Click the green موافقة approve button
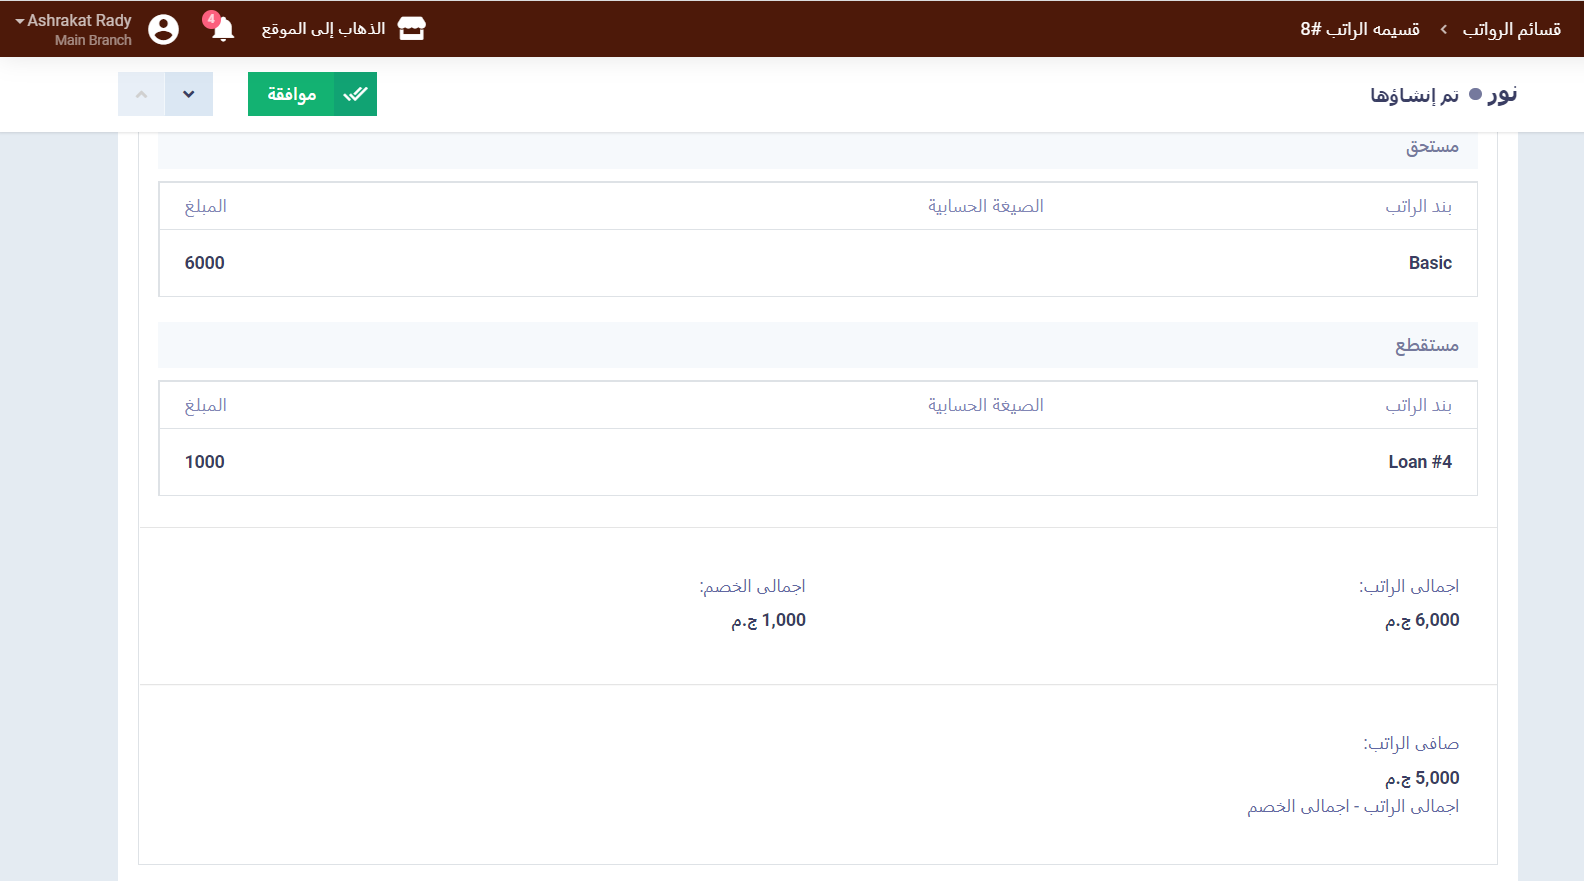Image resolution: width=1584 pixels, height=881 pixels. [x=312, y=94]
